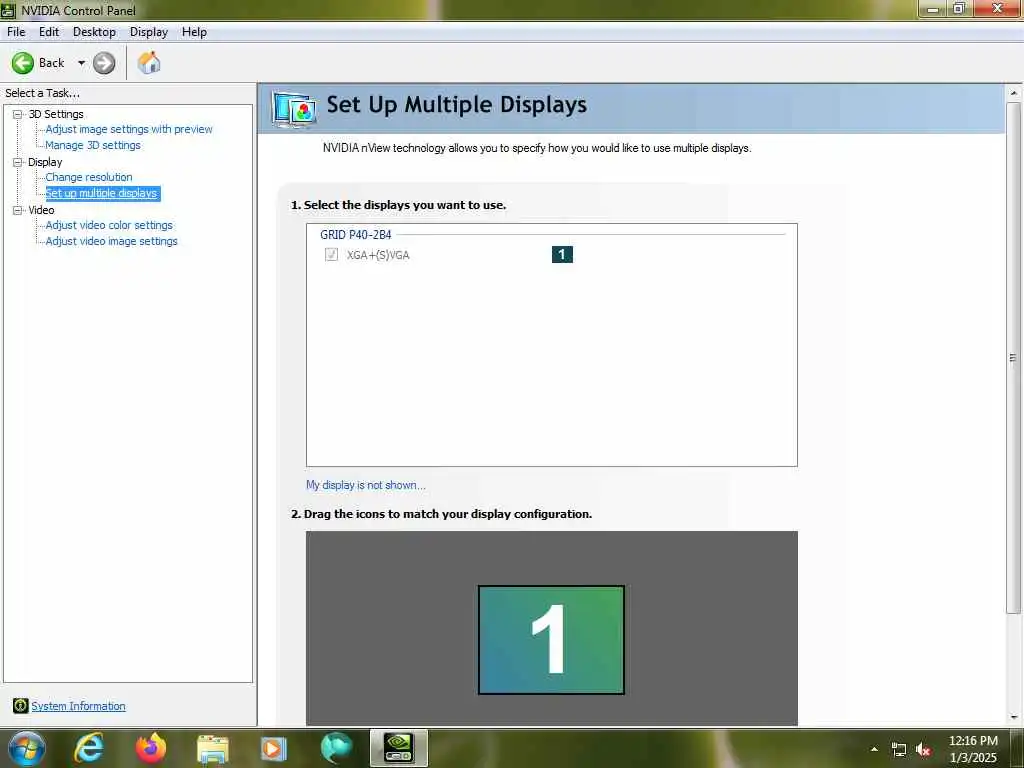Image resolution: width=1024 pixels, height=768 pixels.
Task: Open the Windows Start button
Action: [x=26, y=748]
